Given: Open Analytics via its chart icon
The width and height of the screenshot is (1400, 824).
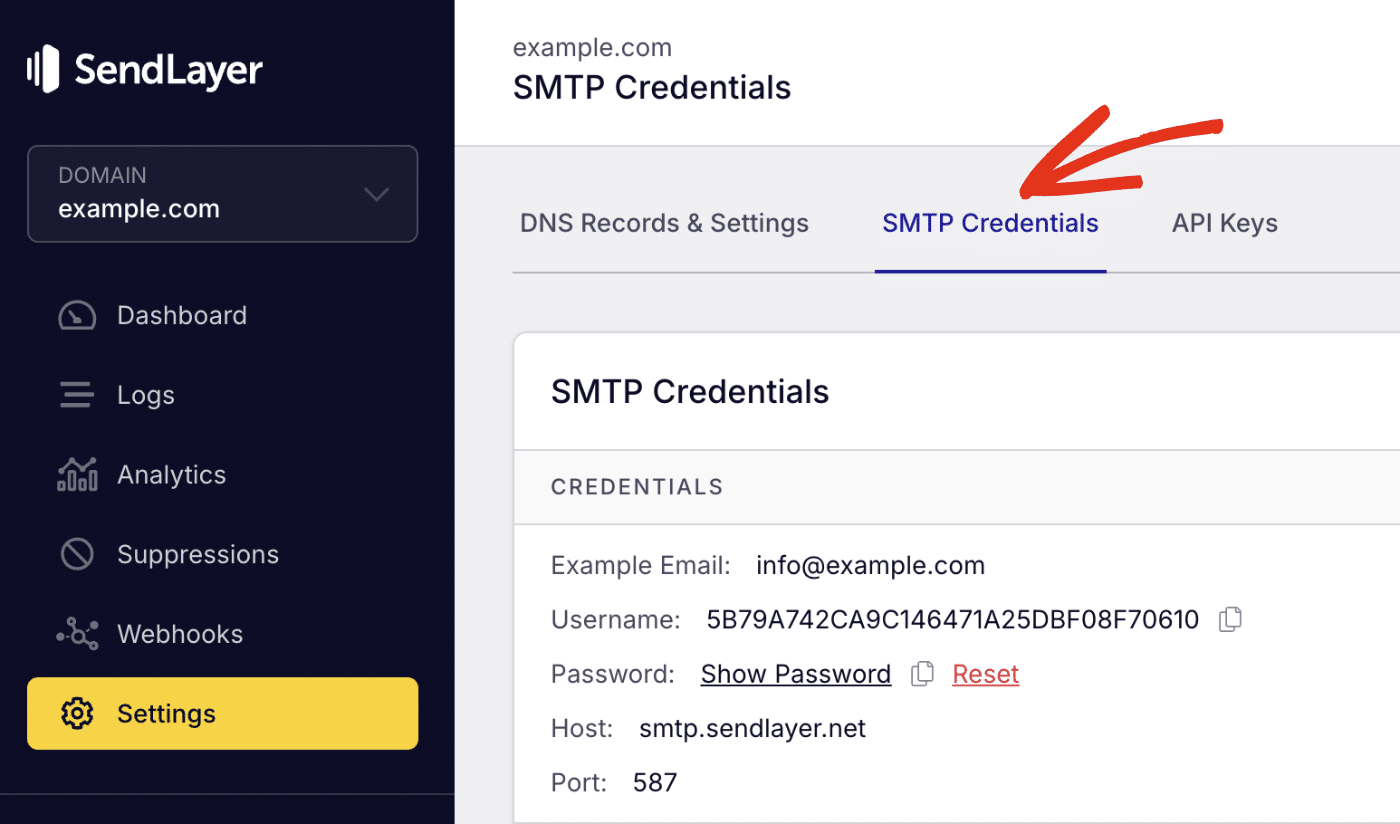Looking at the screenshot, I should [77, 474].
